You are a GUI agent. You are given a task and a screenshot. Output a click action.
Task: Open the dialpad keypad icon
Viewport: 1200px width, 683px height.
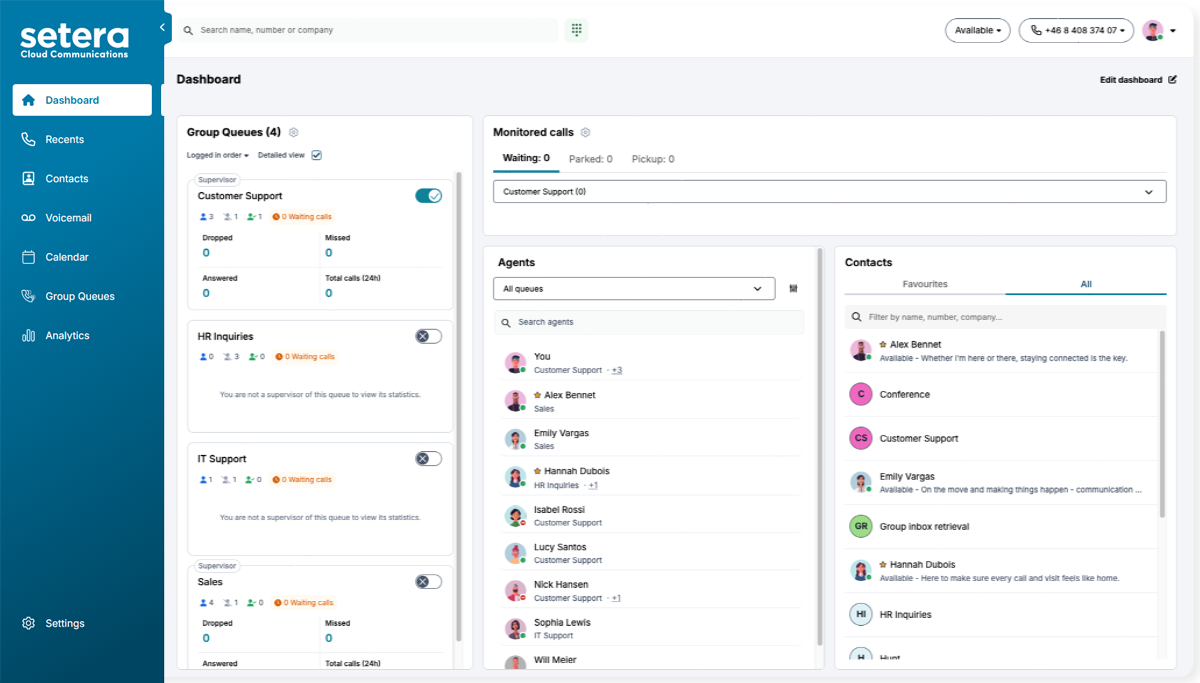point(576,30)
